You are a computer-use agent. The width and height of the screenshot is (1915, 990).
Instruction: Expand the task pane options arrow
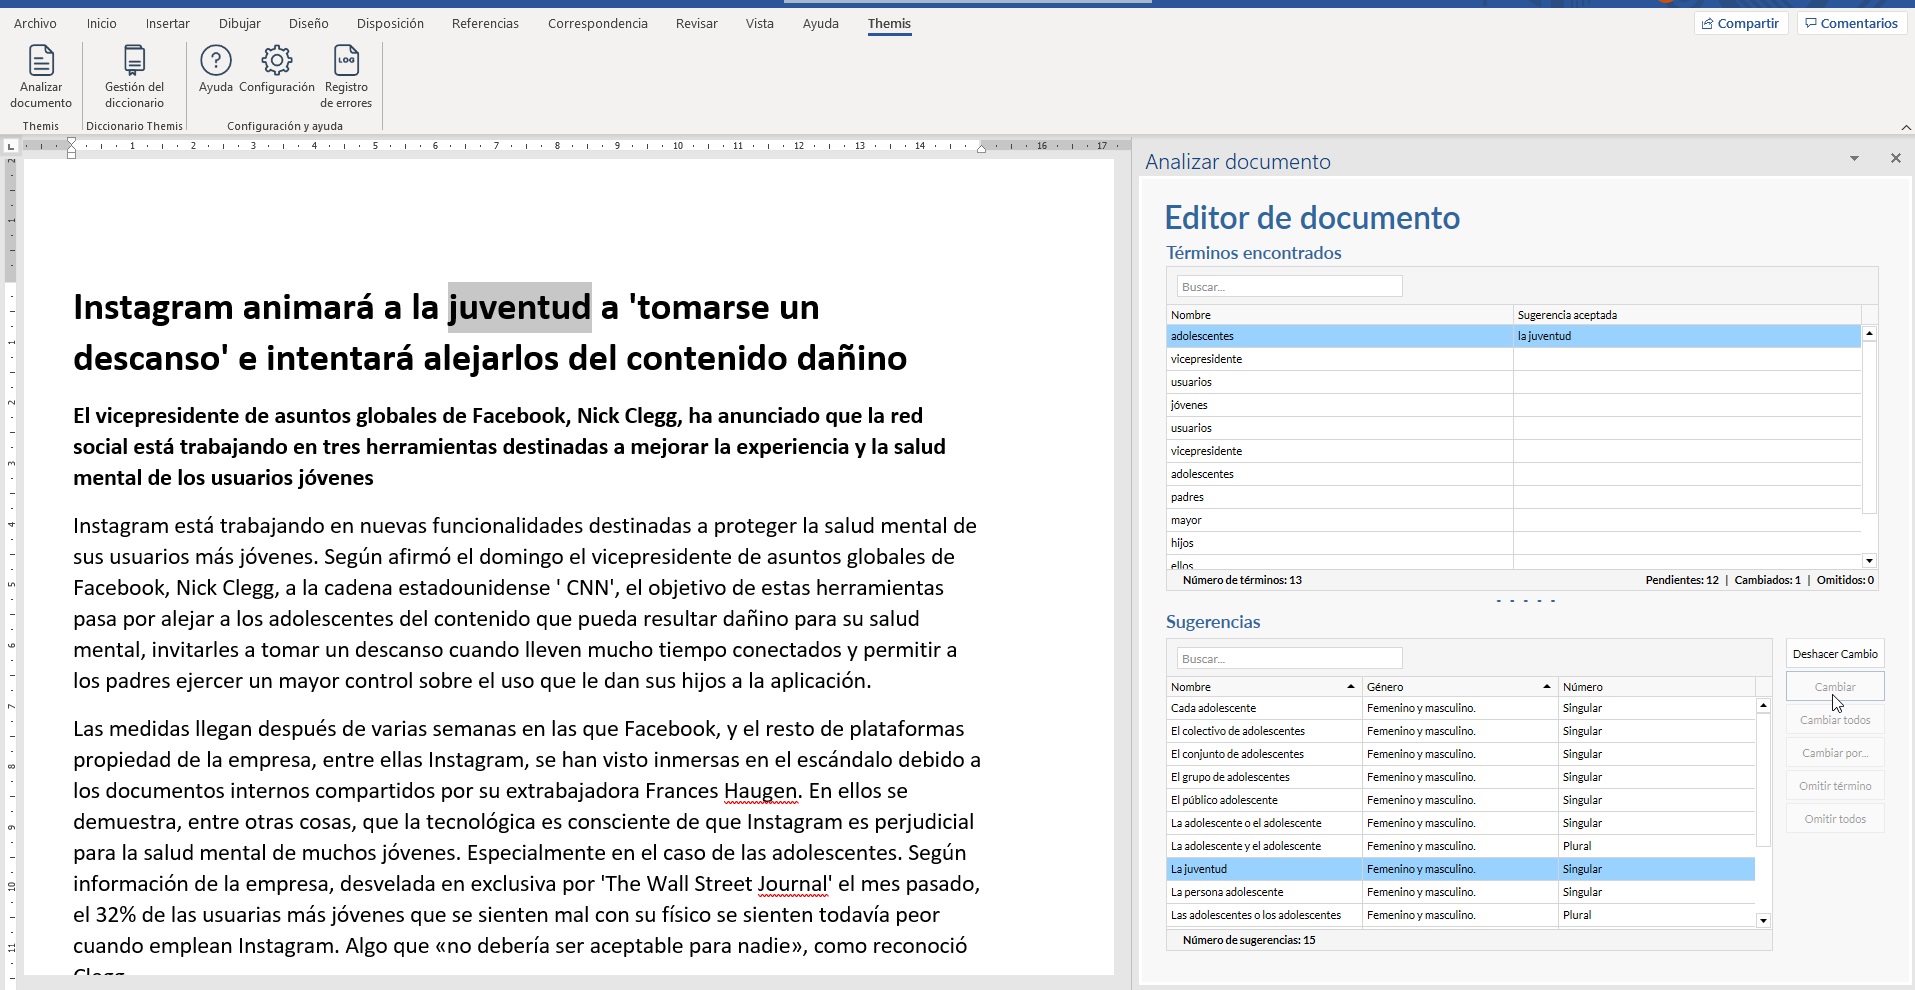[x=1854, y=159]
